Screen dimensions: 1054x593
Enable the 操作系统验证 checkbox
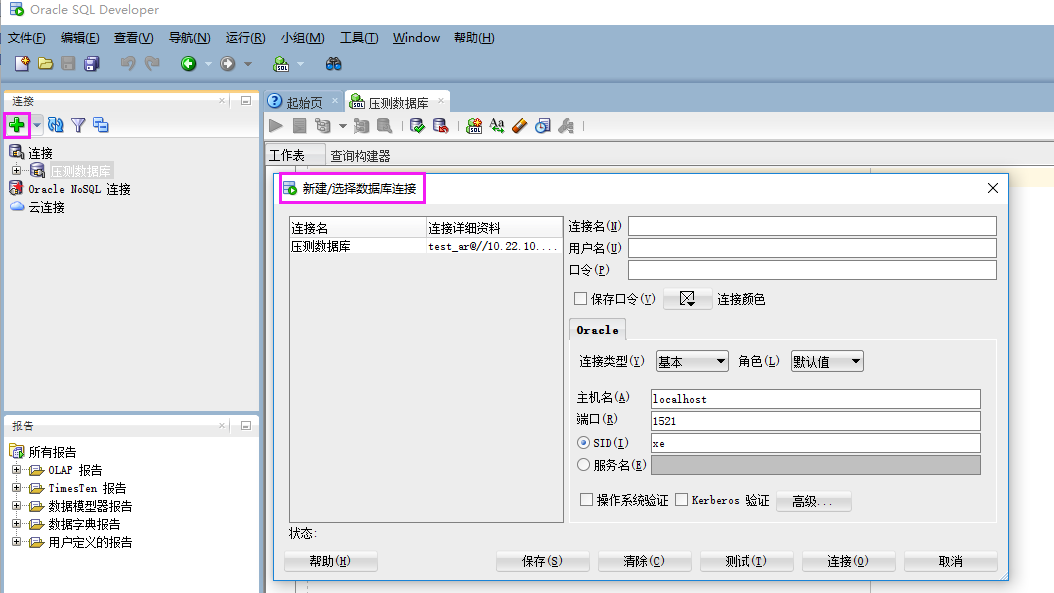click(x=586, y=500)
